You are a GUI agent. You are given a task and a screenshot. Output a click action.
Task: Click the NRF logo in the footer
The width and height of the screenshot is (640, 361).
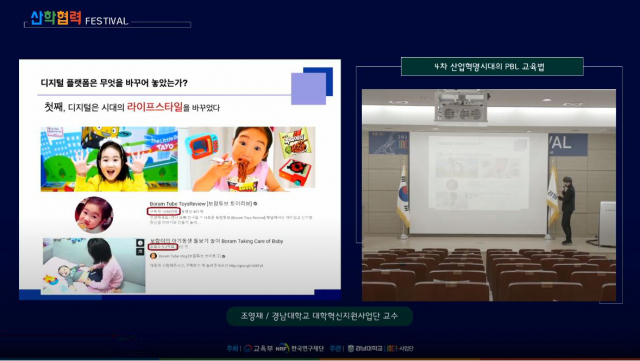pyautogui.click(x=282, y=348)
